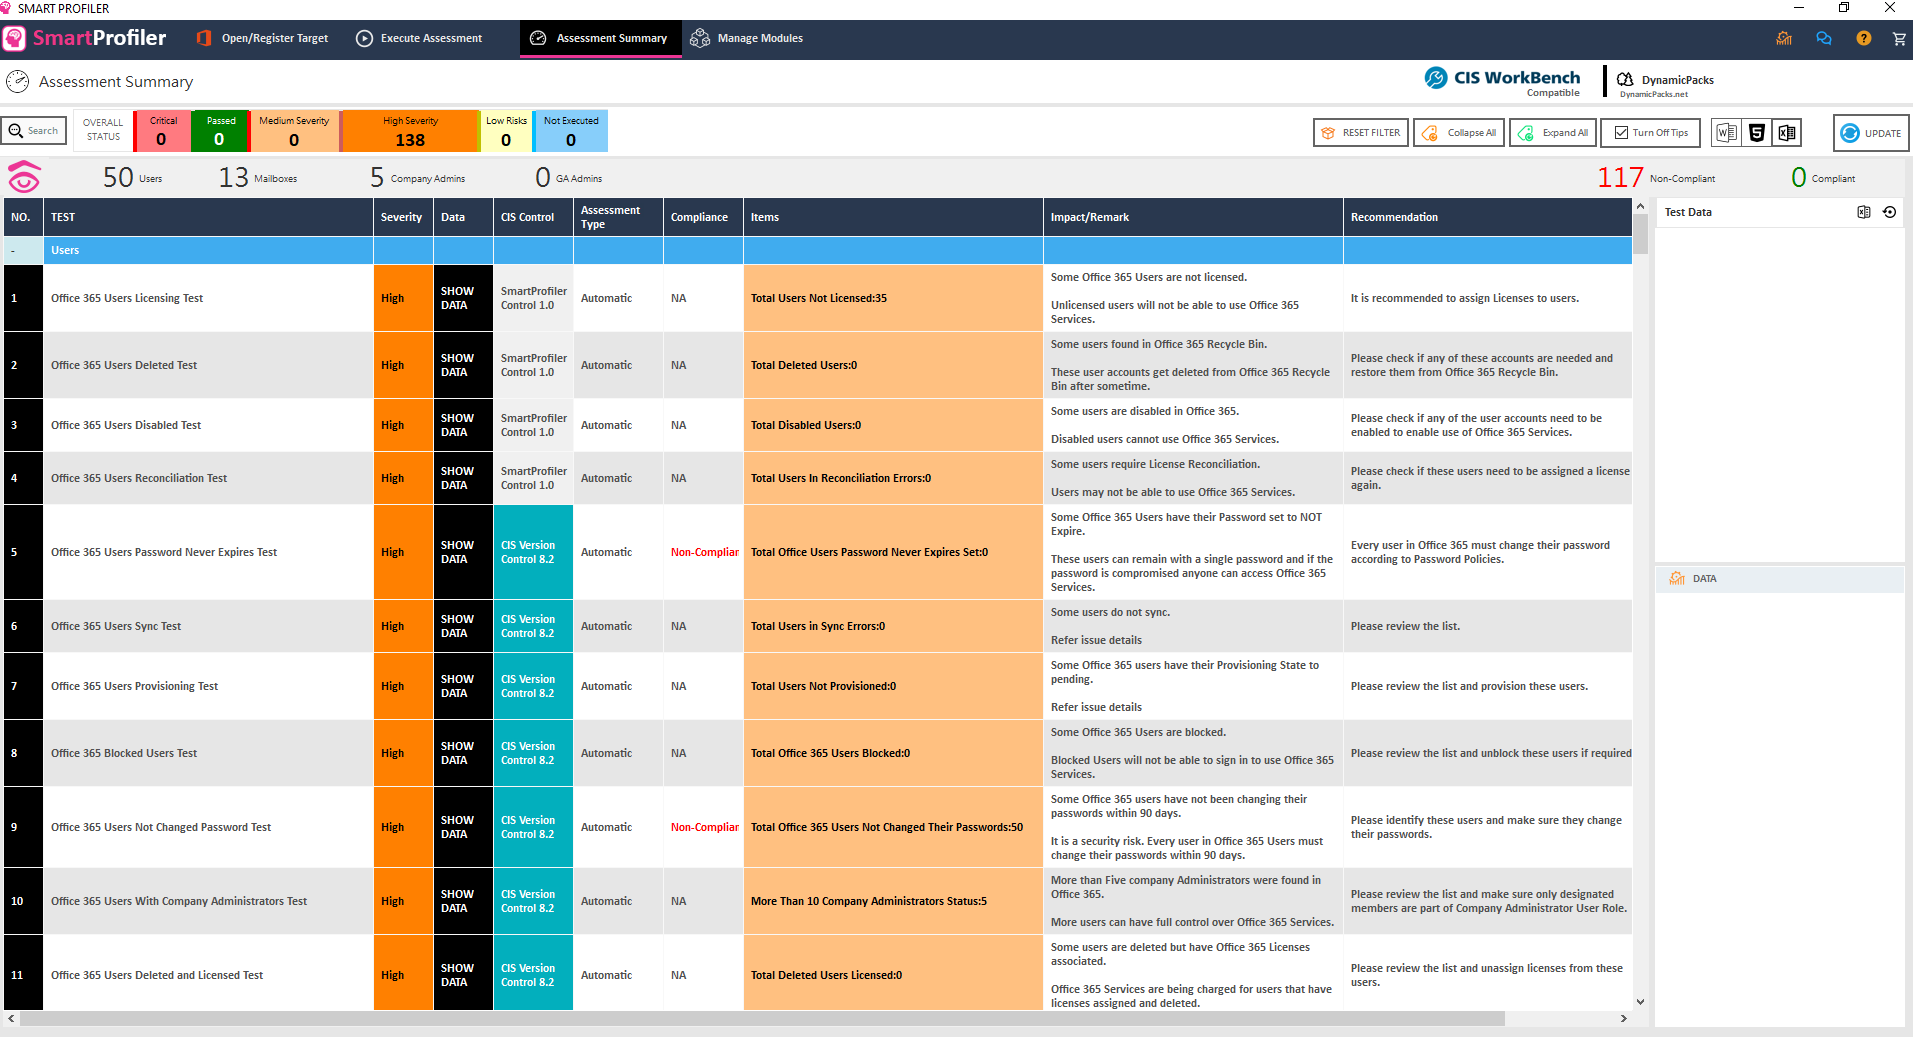The width and height of the screenshot is (1913, 1037).
Task: Click the Collapse All button
Action: [1459, 133]
